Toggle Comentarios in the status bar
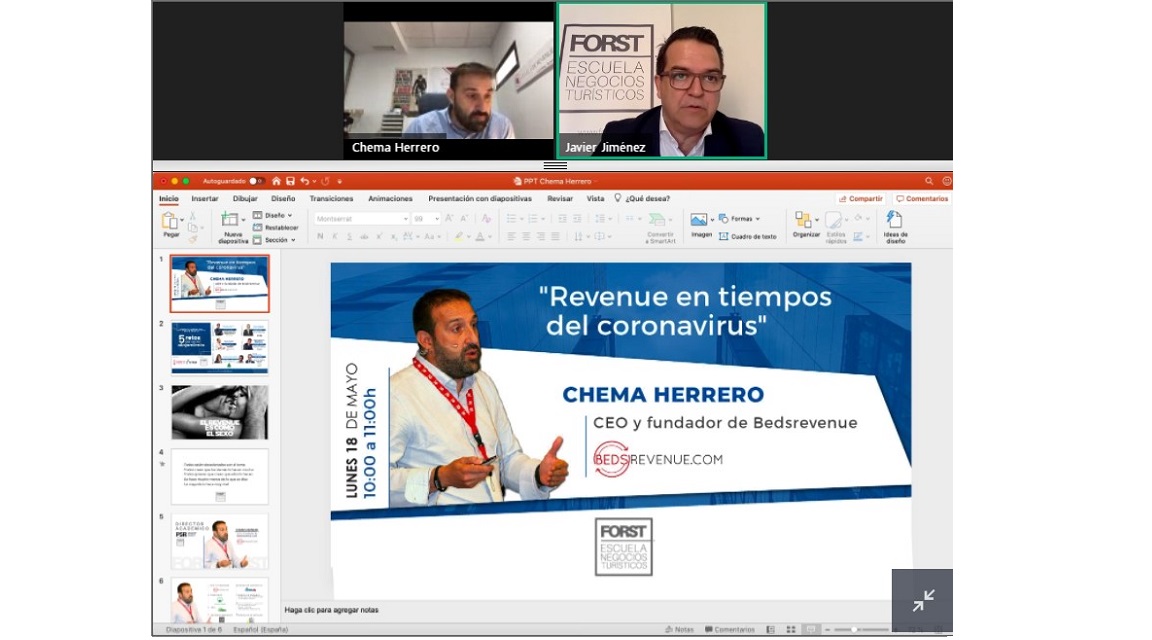Image resolution: width=1152 pixels, height=640 pixels. (730, 630)
